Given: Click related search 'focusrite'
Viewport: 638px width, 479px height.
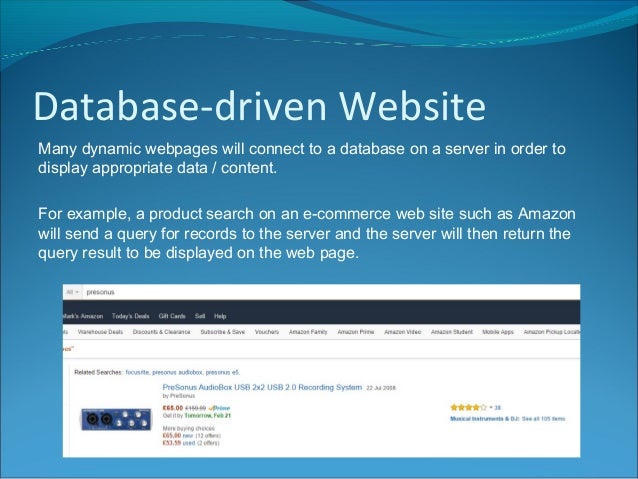Looking at the screenshot, I should [x=138, y=372].
